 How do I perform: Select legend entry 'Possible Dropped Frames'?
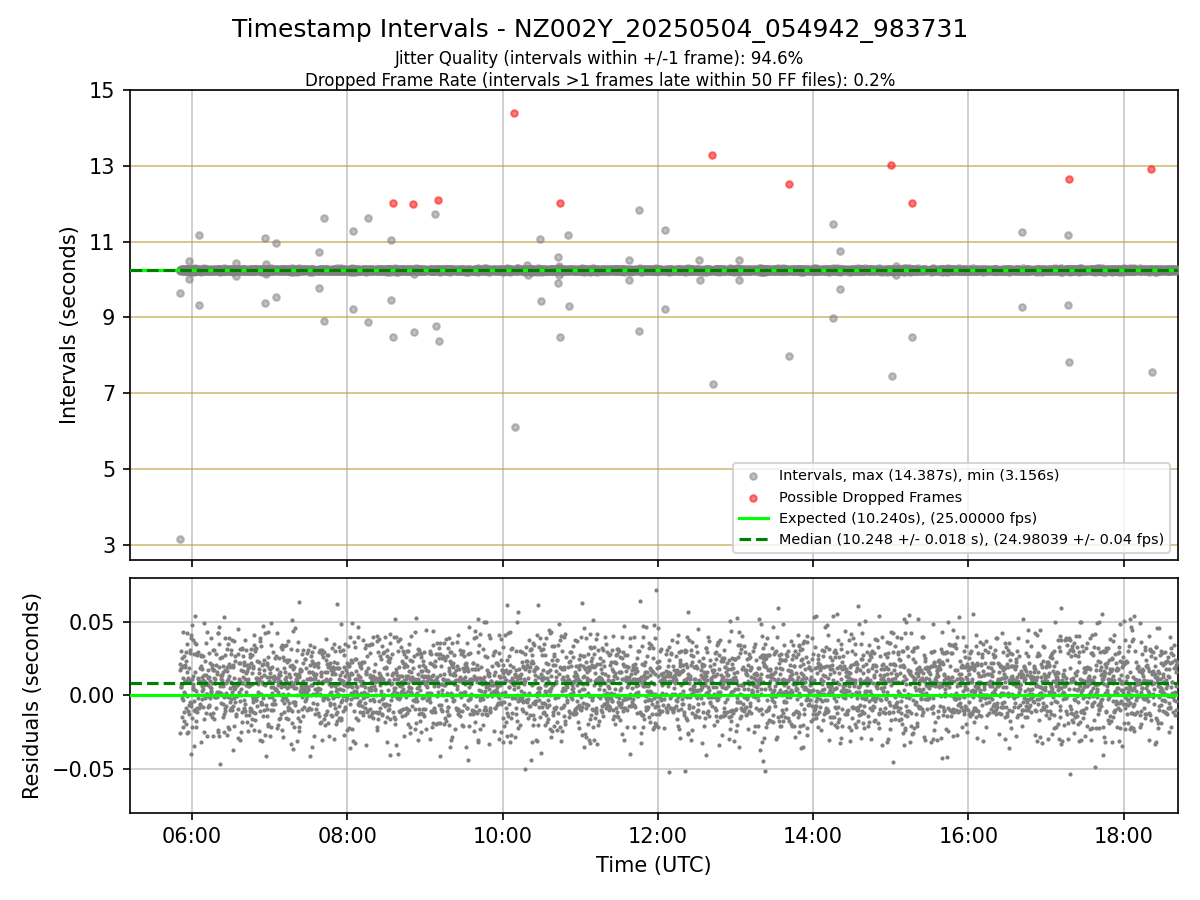tap(870, 497)
